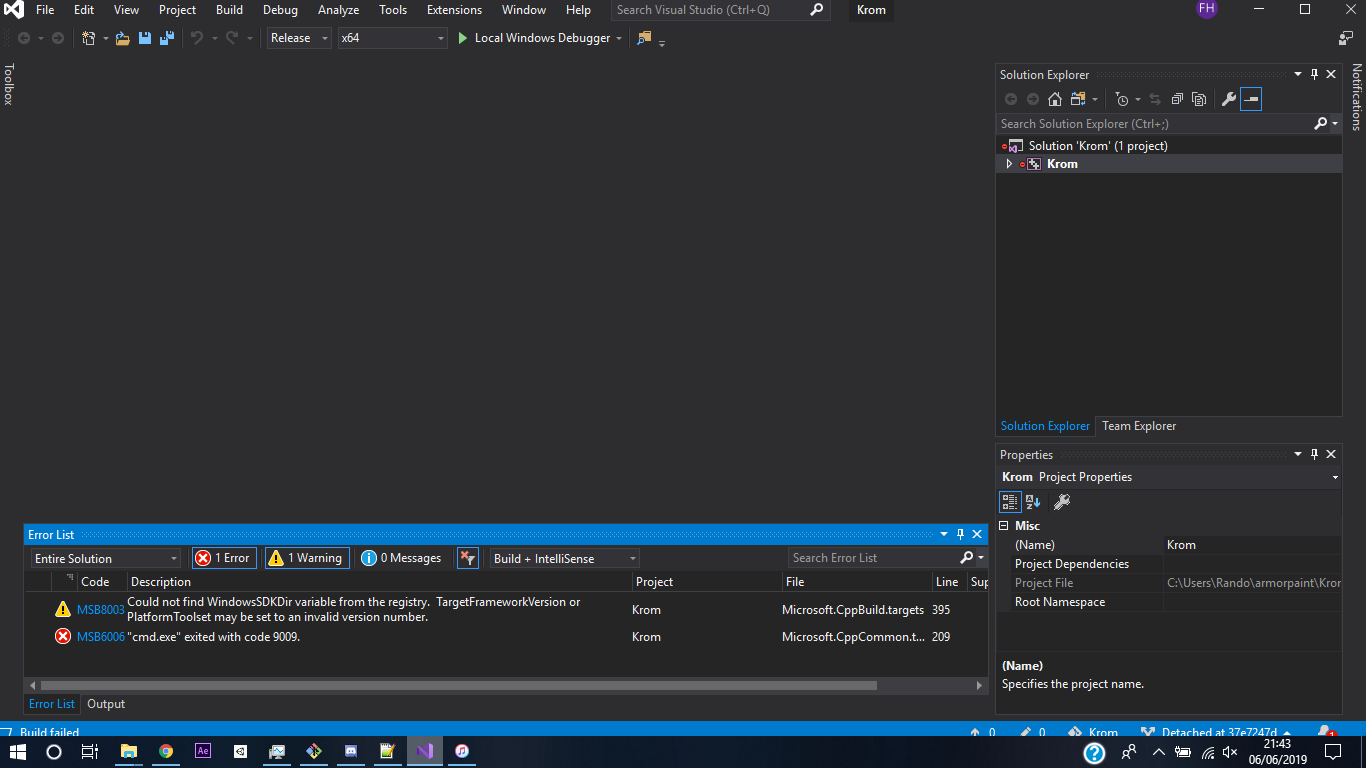The width and height of the screenshot is (1366, 768).
Task: Open the error list filter icon
Action: [x=467, y=557]
